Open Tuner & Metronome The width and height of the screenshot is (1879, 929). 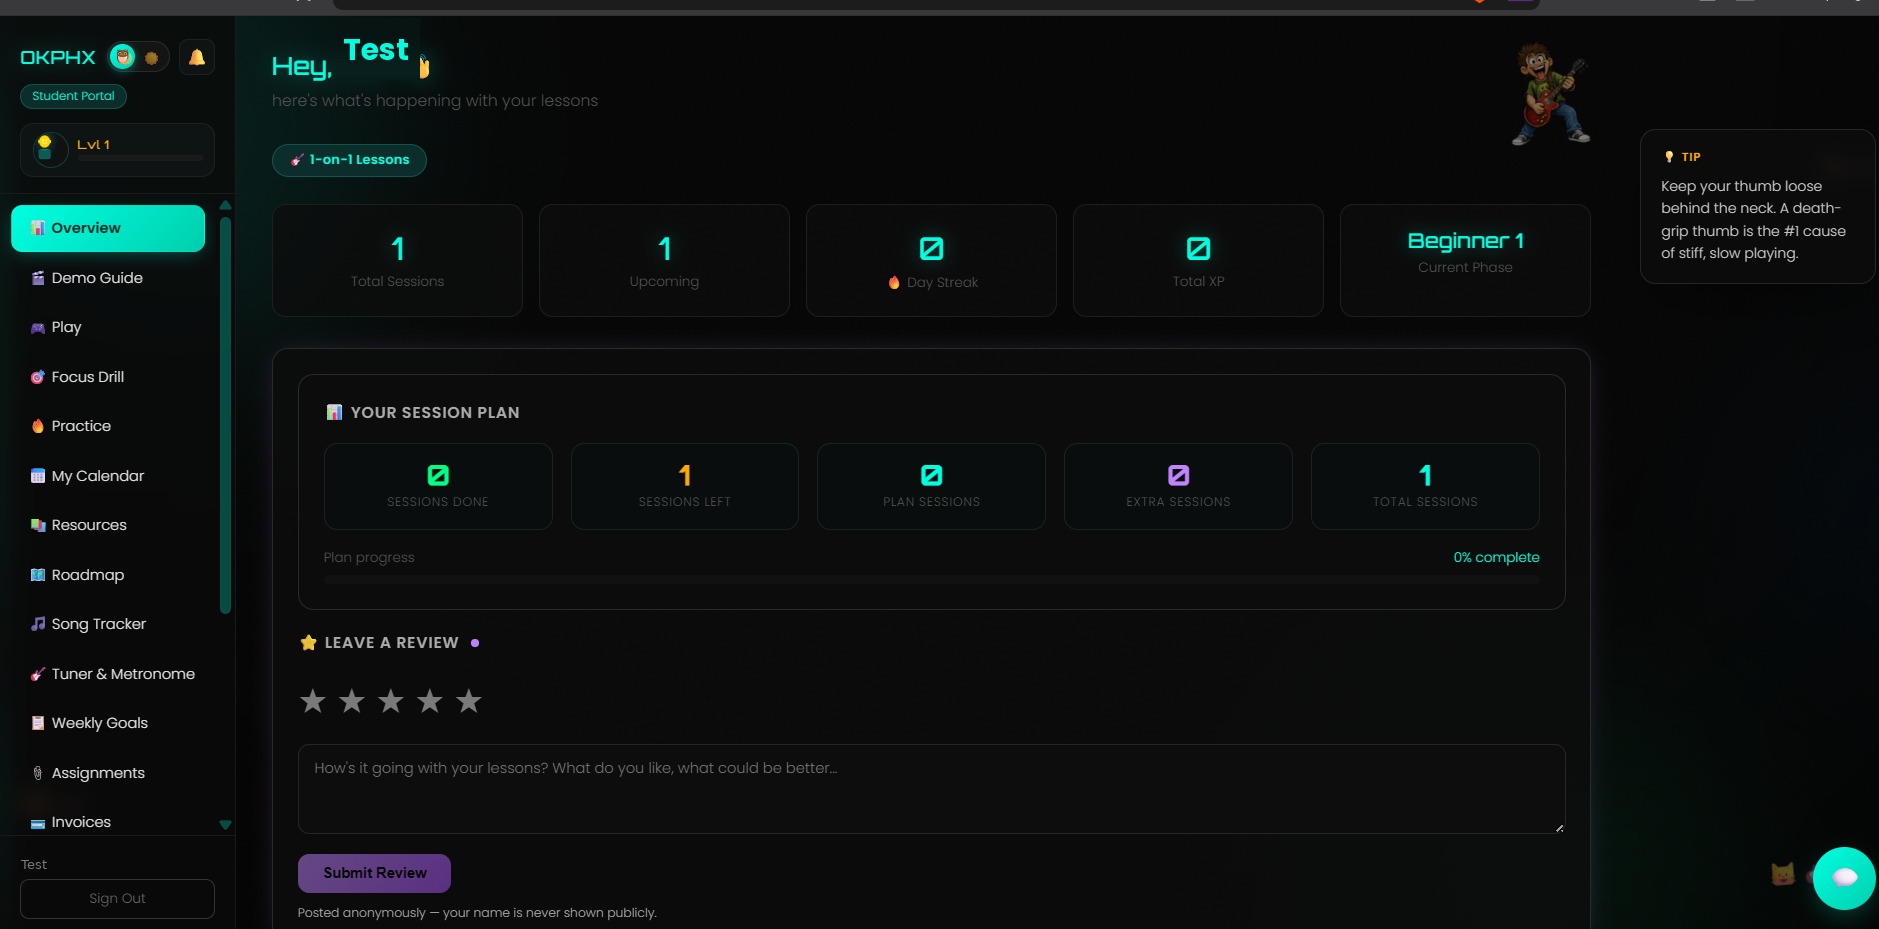[108, 674]
